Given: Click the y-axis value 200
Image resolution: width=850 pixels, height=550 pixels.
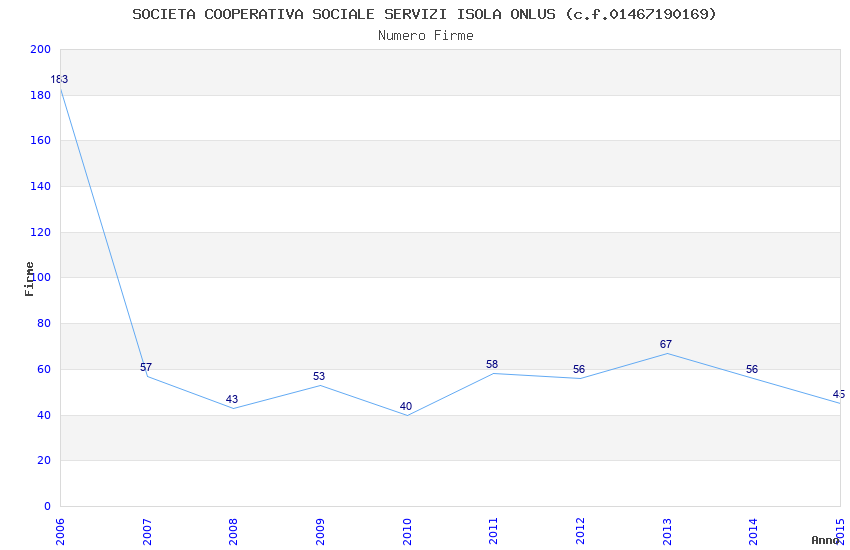Looking at the screenshot, I should pyautogui.click(x=41, y=49).
